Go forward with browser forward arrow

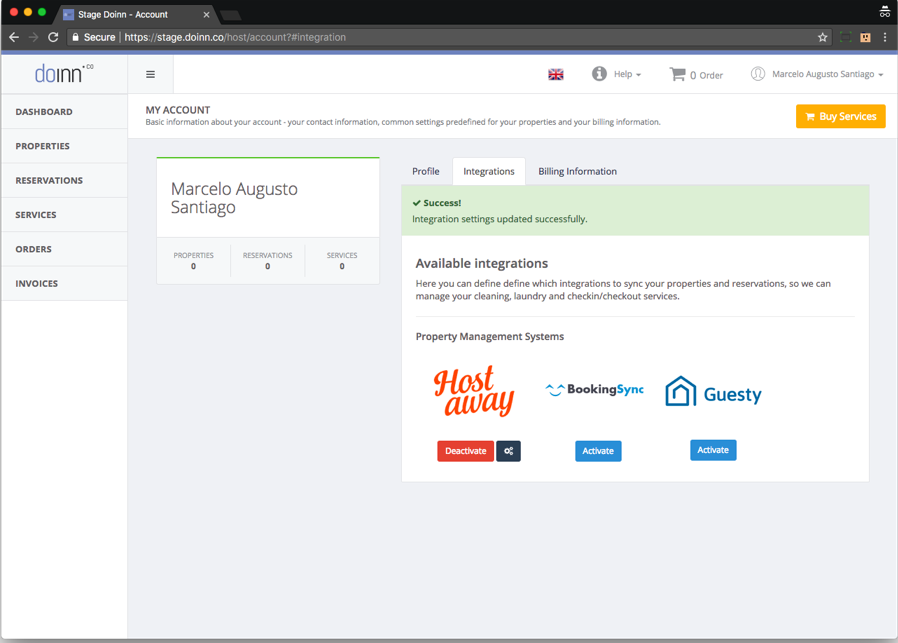pyautogui.click(x=33, y=37)
